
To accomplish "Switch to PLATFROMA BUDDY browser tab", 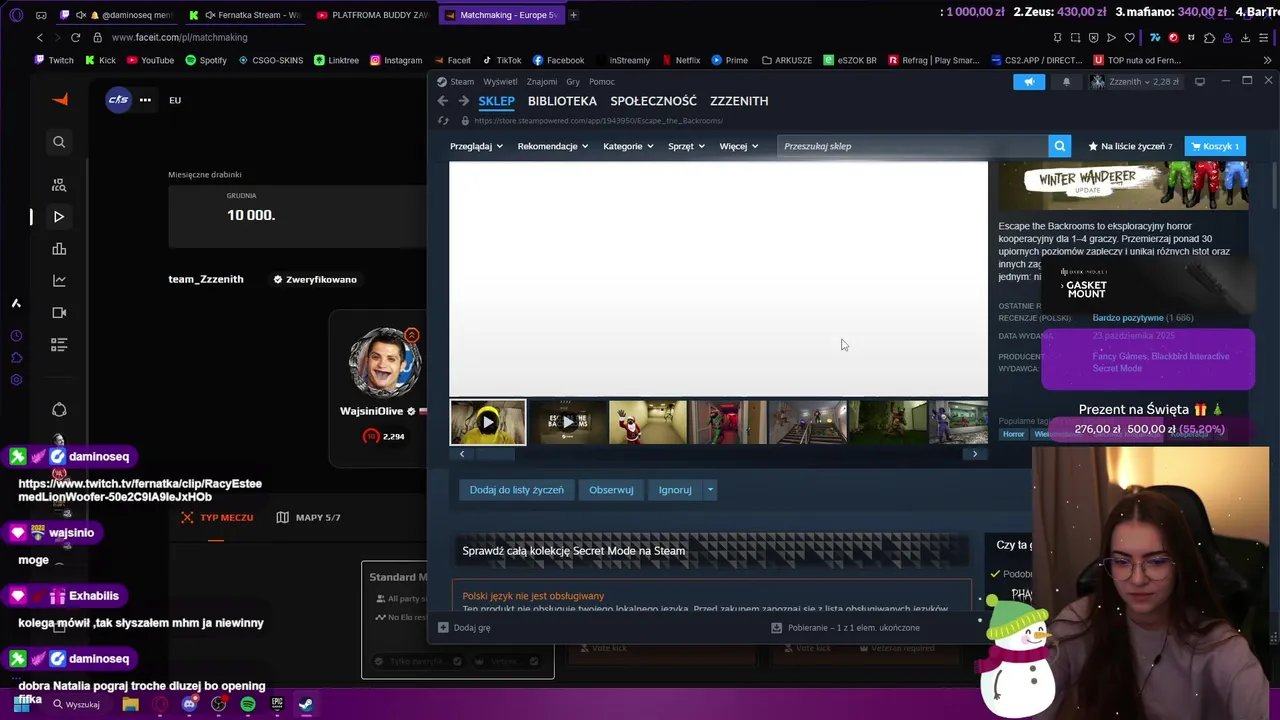I will 371,15.
